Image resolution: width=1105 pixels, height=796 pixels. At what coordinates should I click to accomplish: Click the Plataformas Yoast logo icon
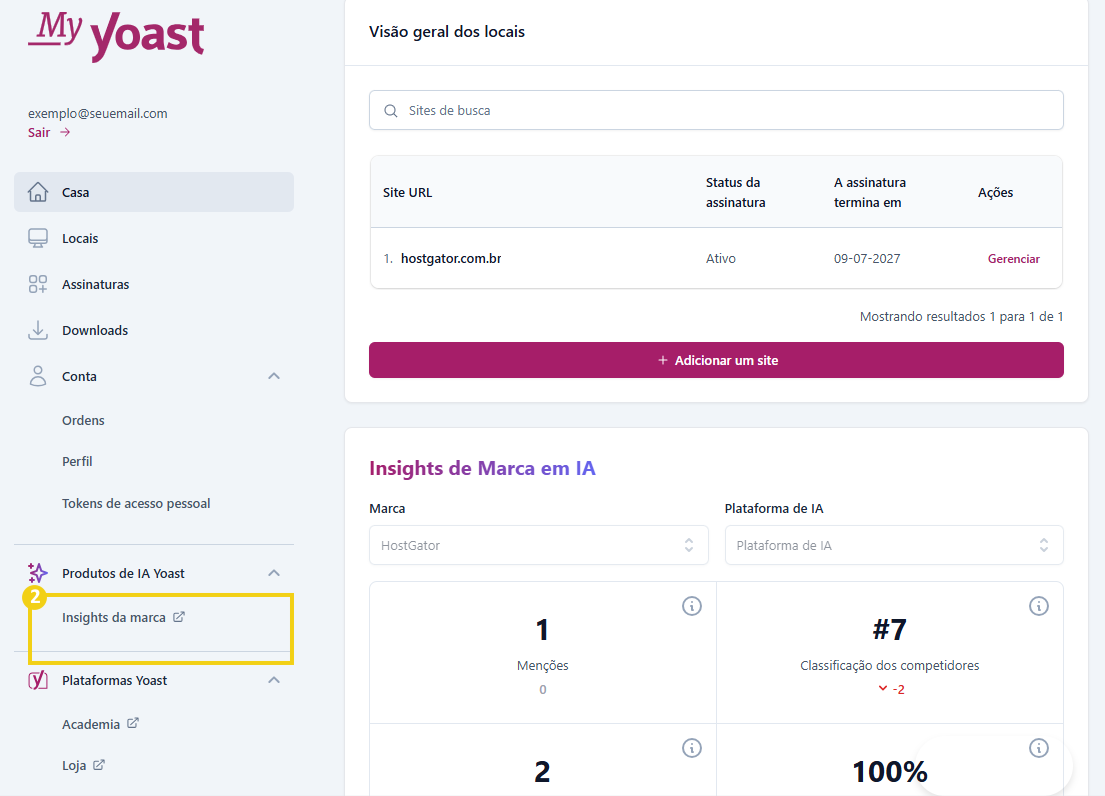tap(38, 680)
